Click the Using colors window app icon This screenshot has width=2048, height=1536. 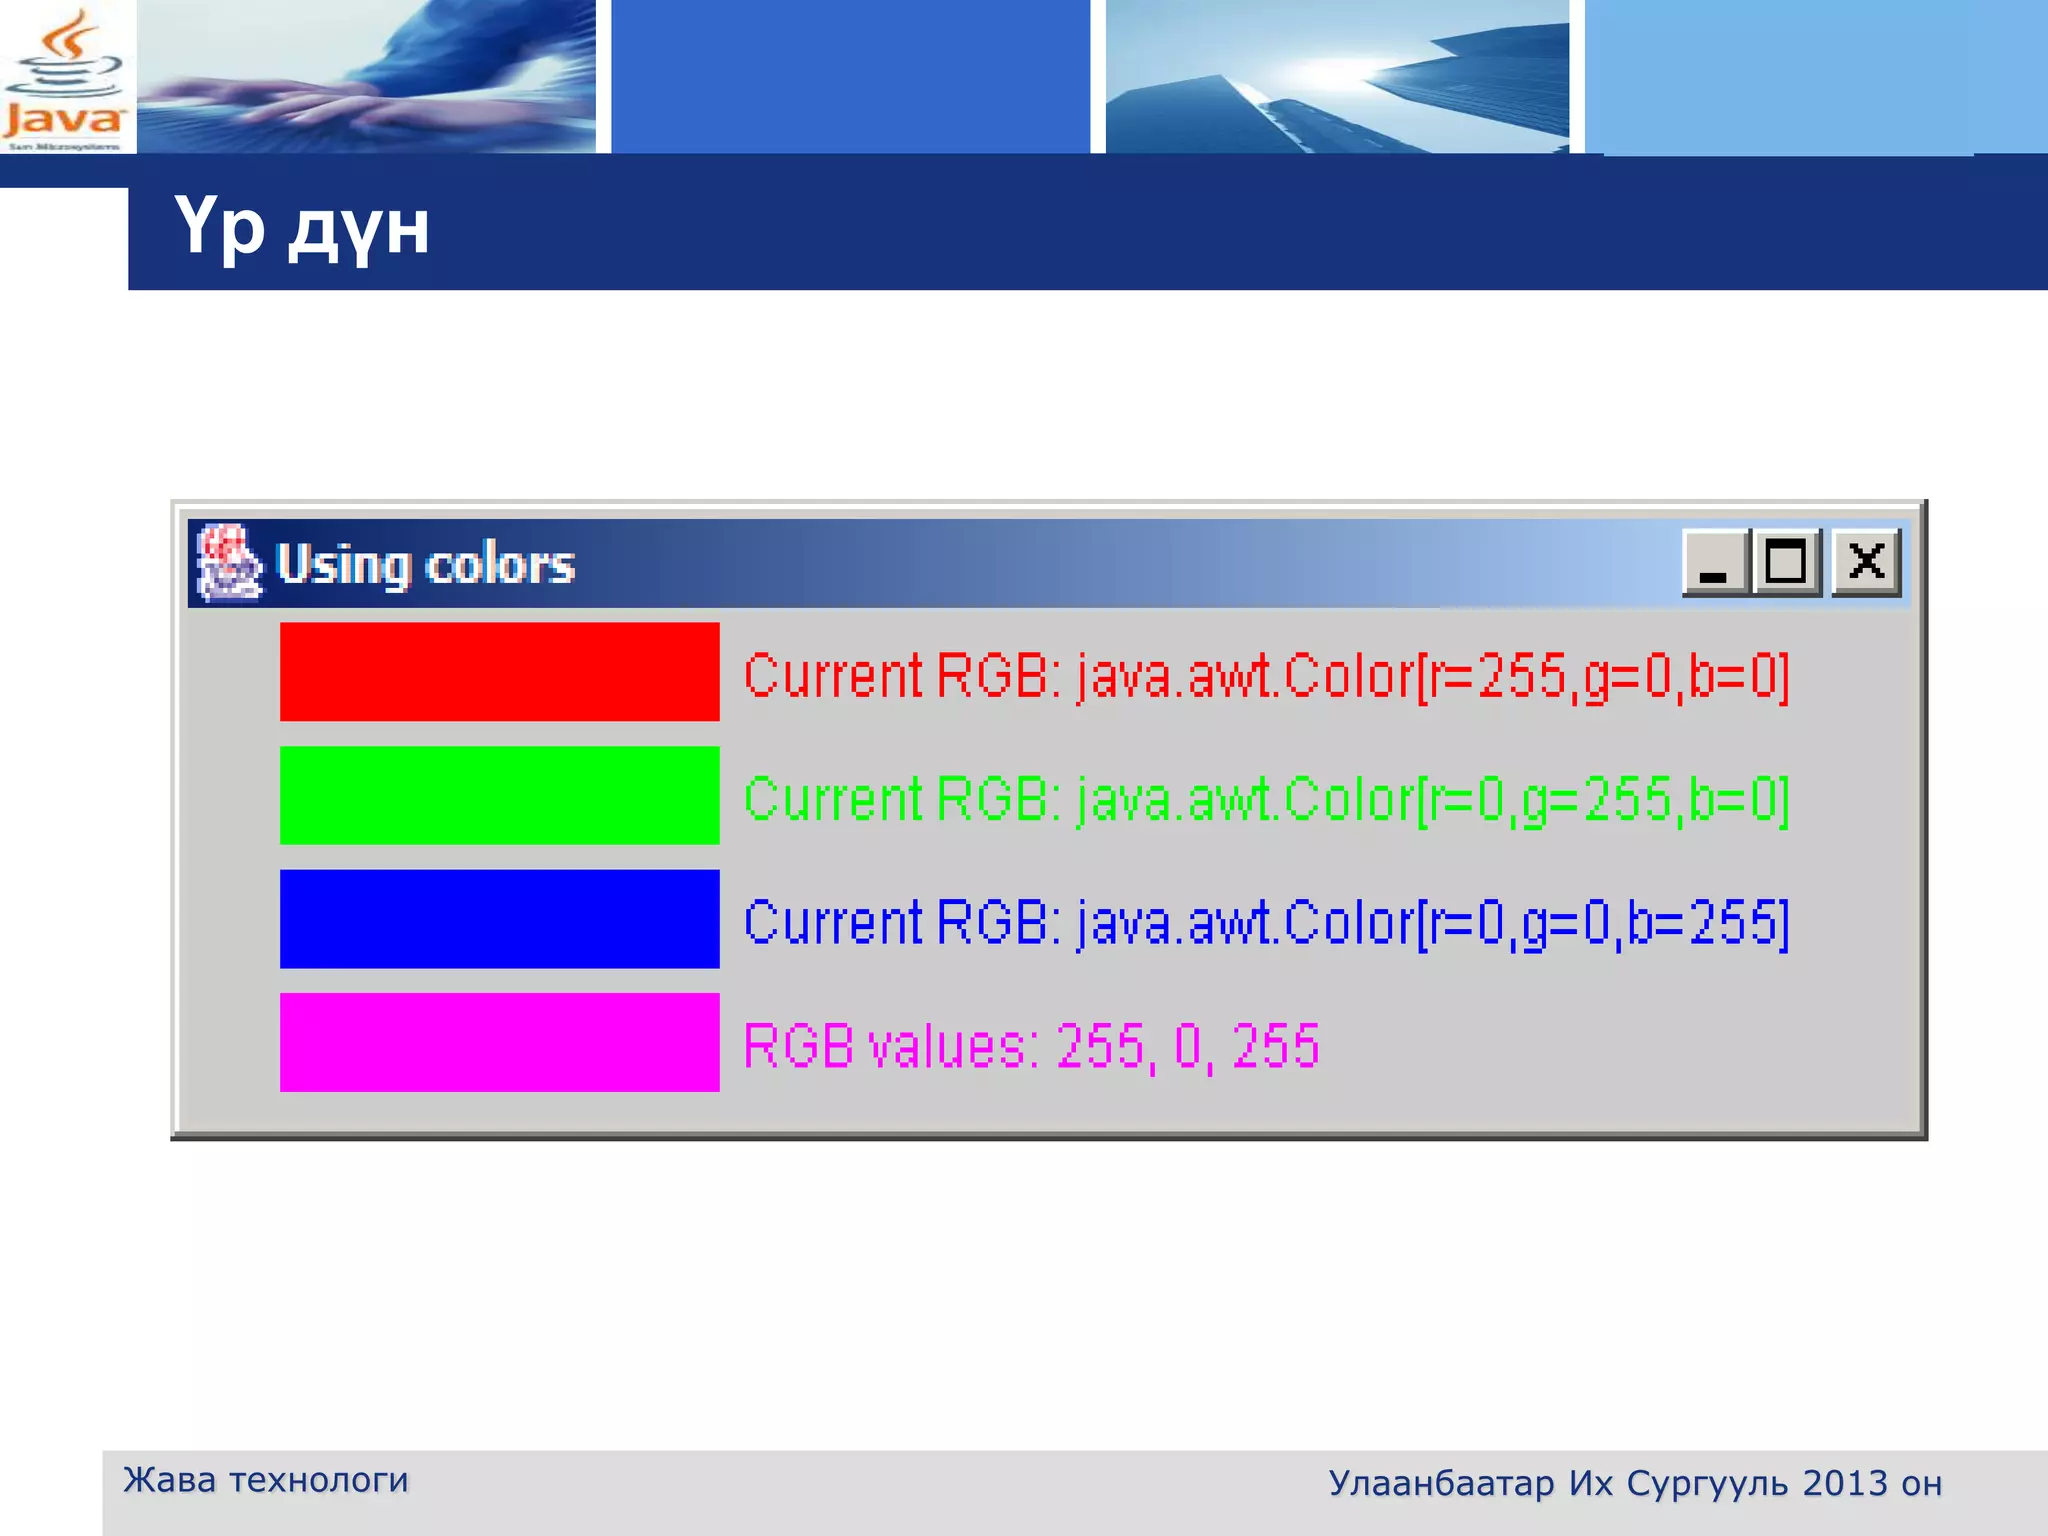pos(228,562)
